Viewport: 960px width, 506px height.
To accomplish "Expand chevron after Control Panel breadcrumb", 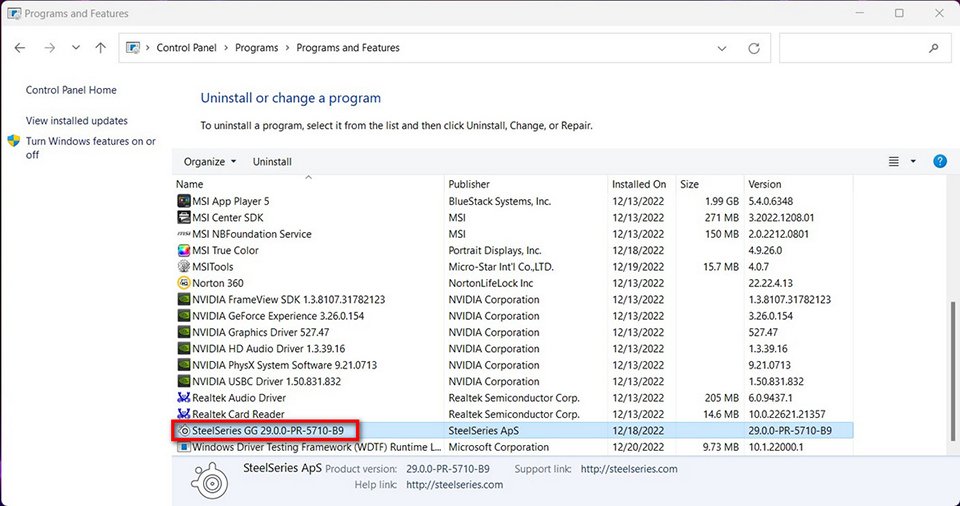I will 226,48.
